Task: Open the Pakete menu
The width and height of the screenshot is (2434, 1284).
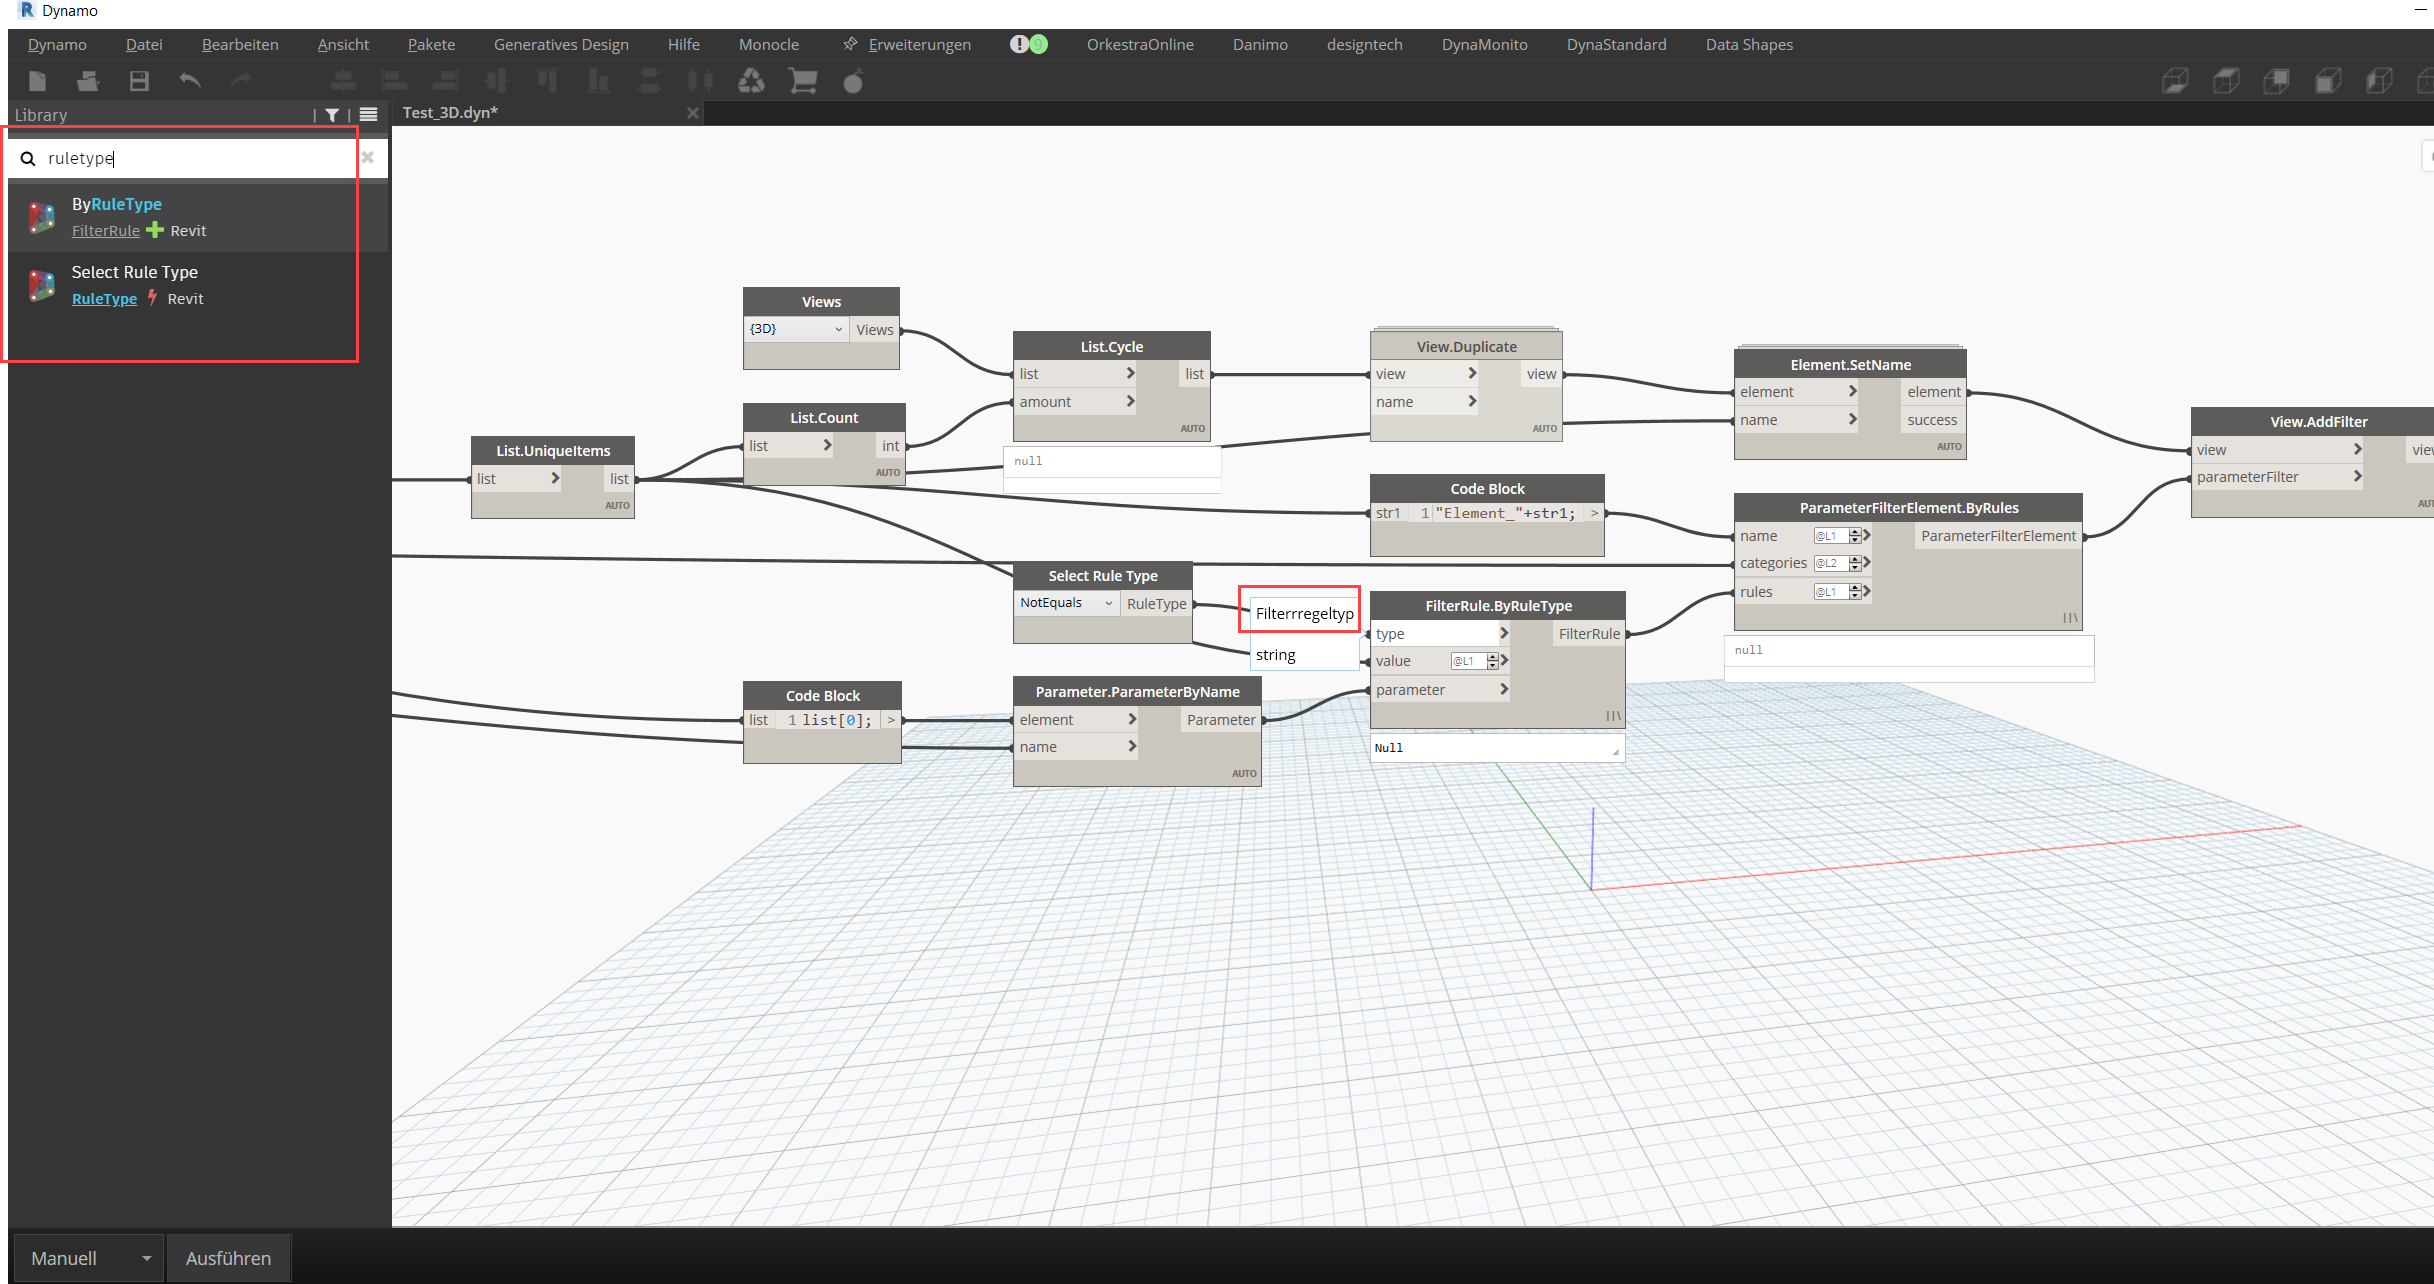Action: (x=431, y=44)
